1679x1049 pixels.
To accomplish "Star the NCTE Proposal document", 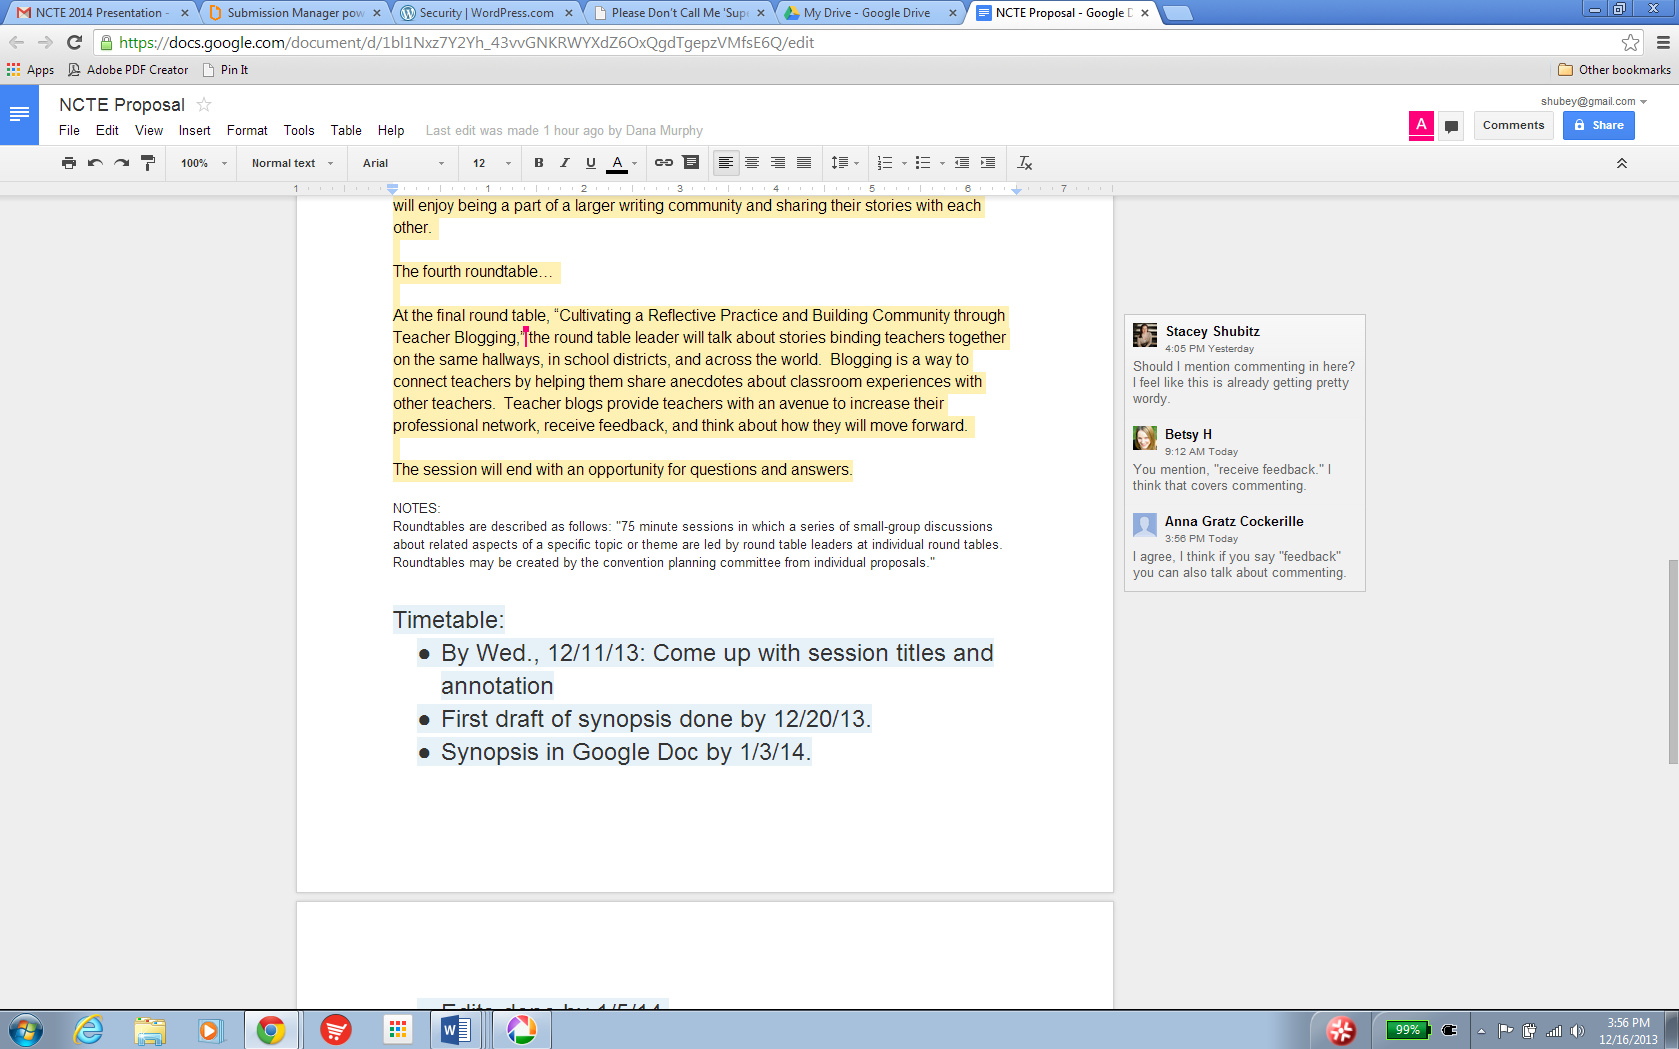I will coord(204,105).
